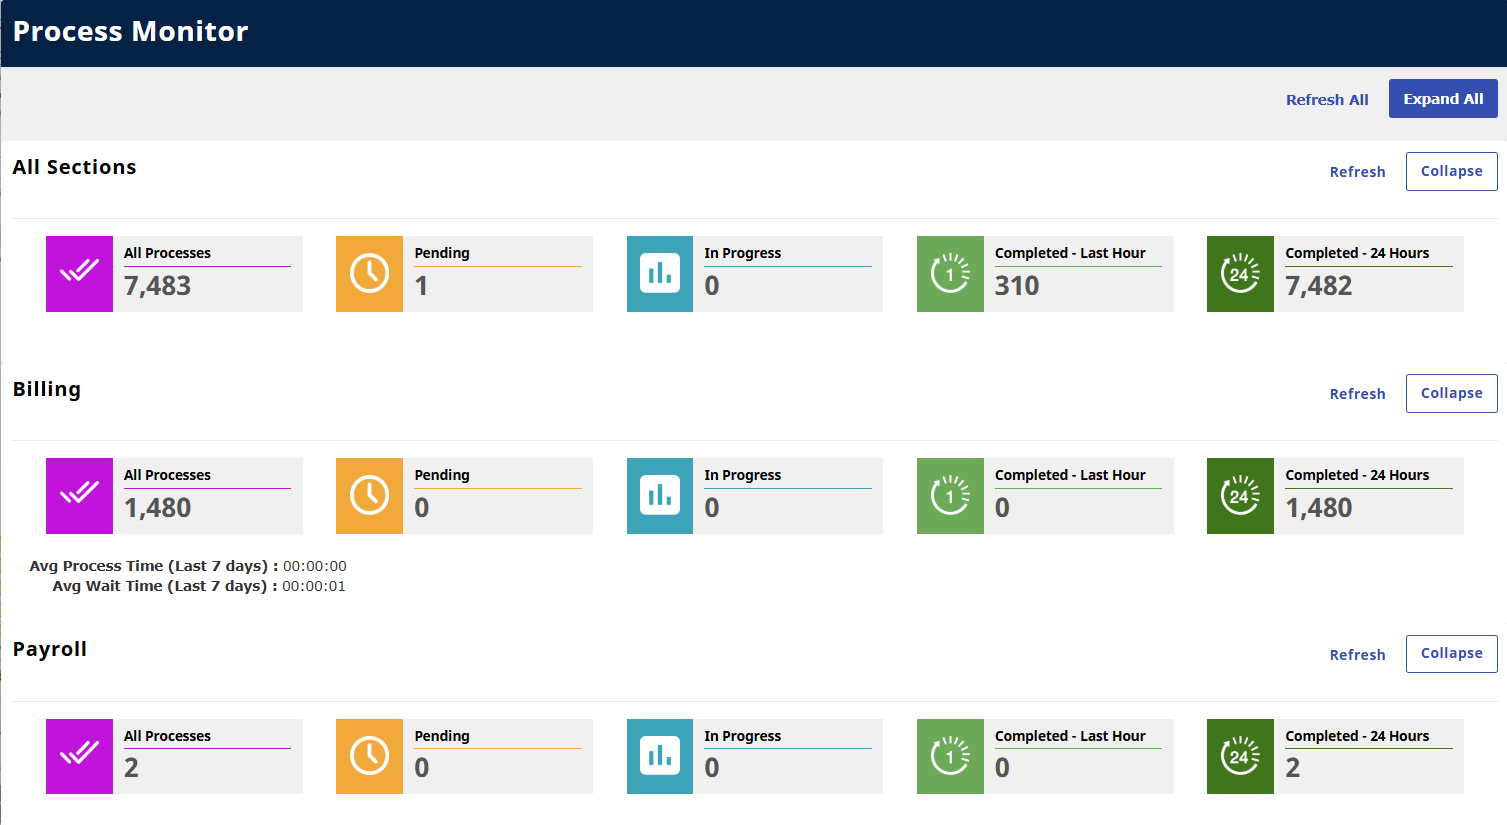Collapse the Payroll section
The image size is (1507, 825).
[x=1451, y=654]
